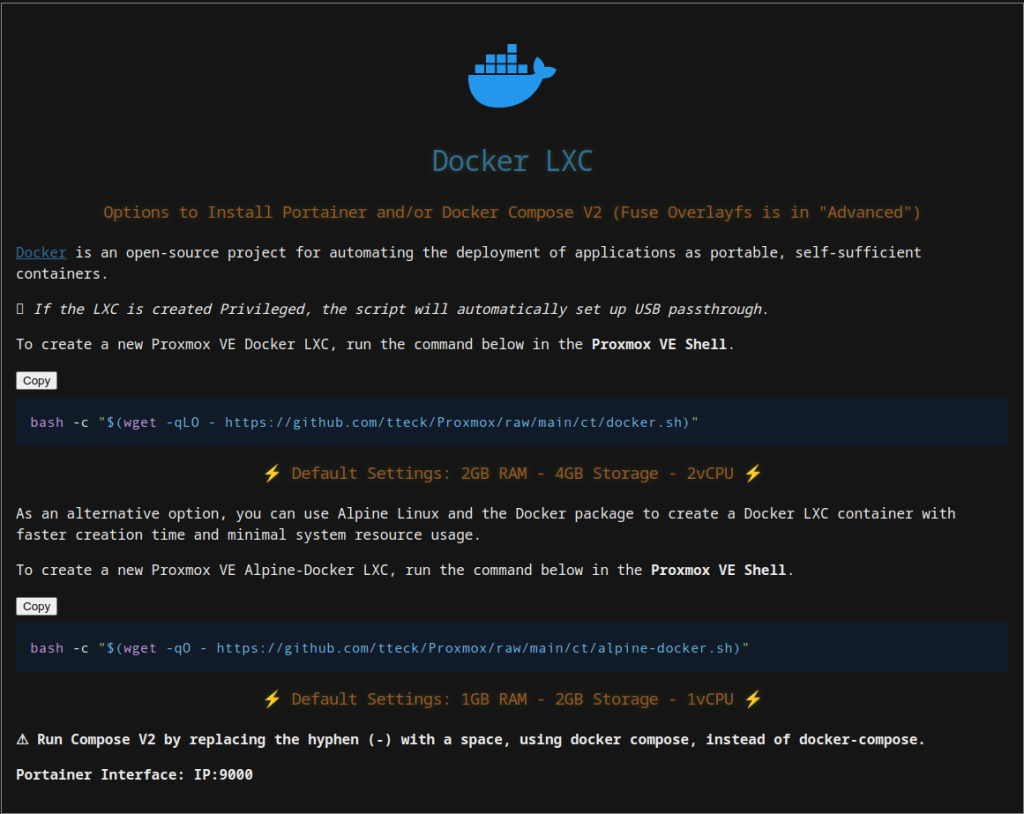Click the 'Options to Install Portainer' subtitle
The height and width of the screenshot is (814, 1024).
pyautogui.click(x=512, y=212)
